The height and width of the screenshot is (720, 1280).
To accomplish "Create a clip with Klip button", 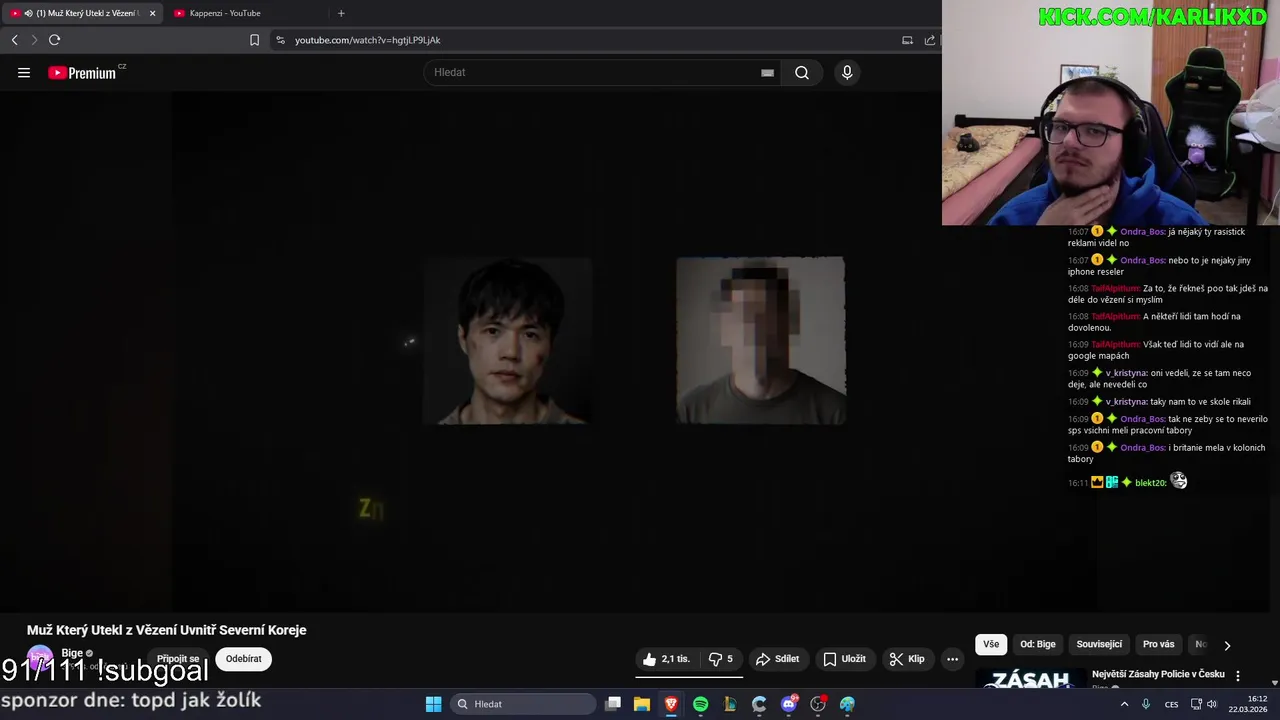I will 906,659.
